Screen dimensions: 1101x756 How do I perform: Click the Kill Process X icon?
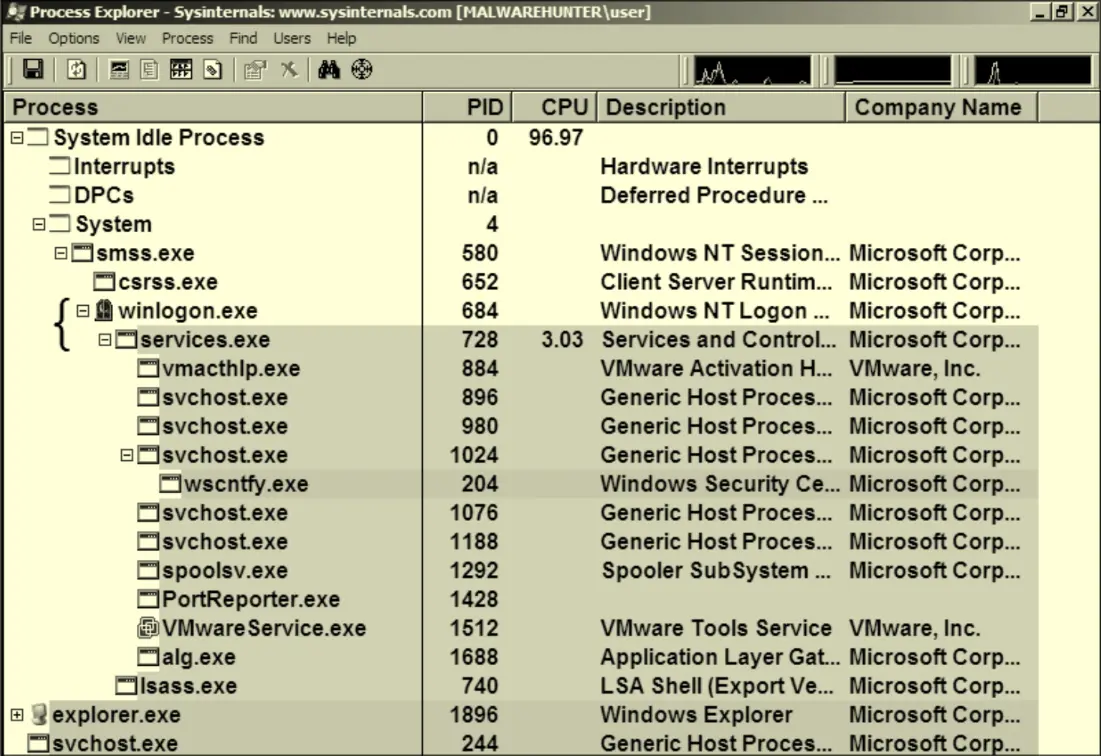289,70
